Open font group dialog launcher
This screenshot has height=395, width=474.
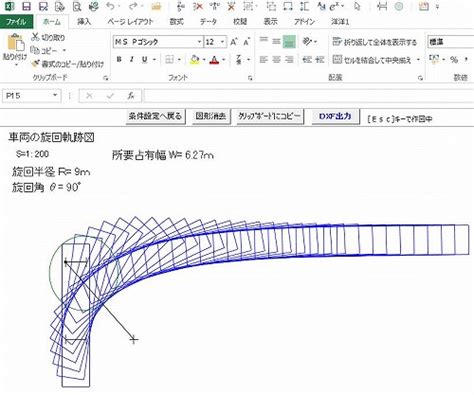tap(250, 78)
